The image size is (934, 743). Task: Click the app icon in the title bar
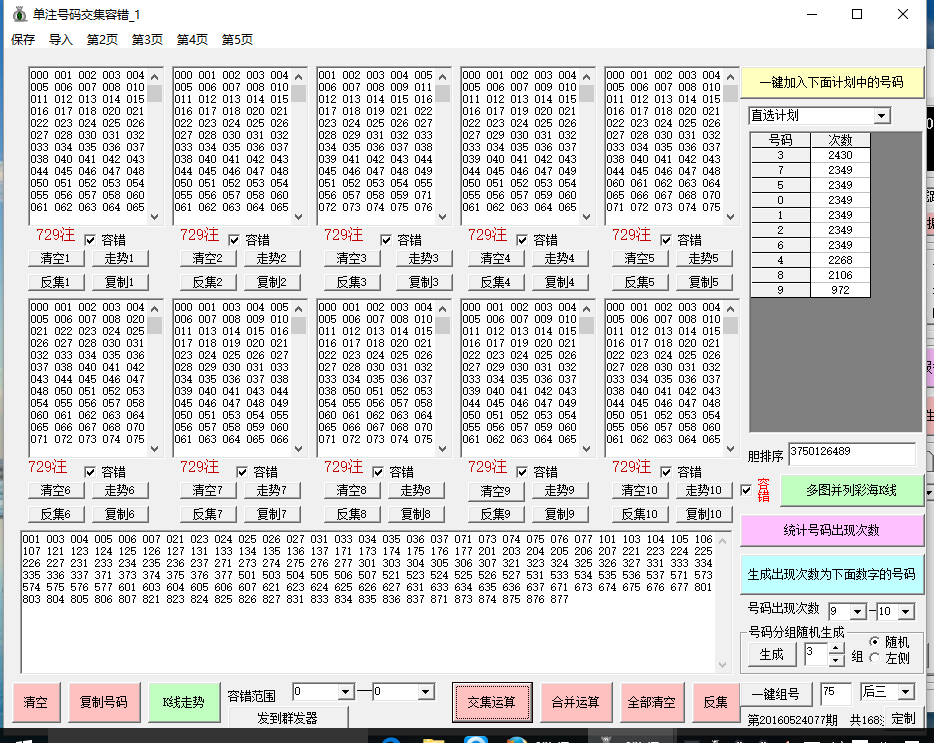click(x=17, y=14)
